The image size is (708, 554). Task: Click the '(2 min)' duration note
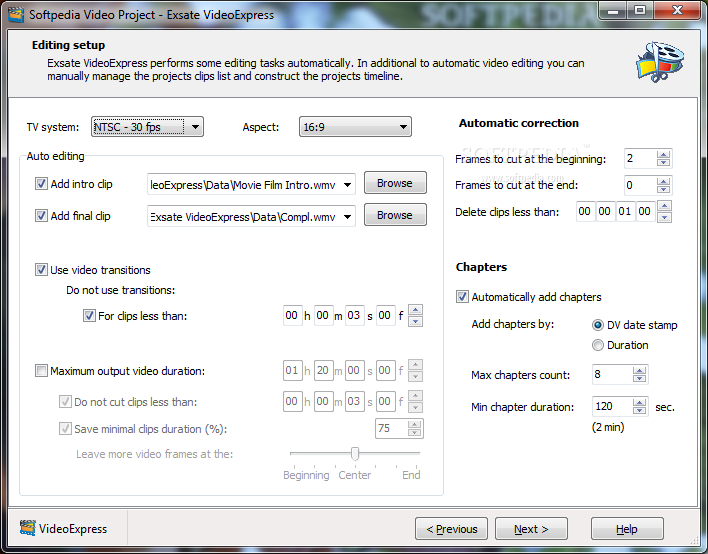(x=608, y=427)
